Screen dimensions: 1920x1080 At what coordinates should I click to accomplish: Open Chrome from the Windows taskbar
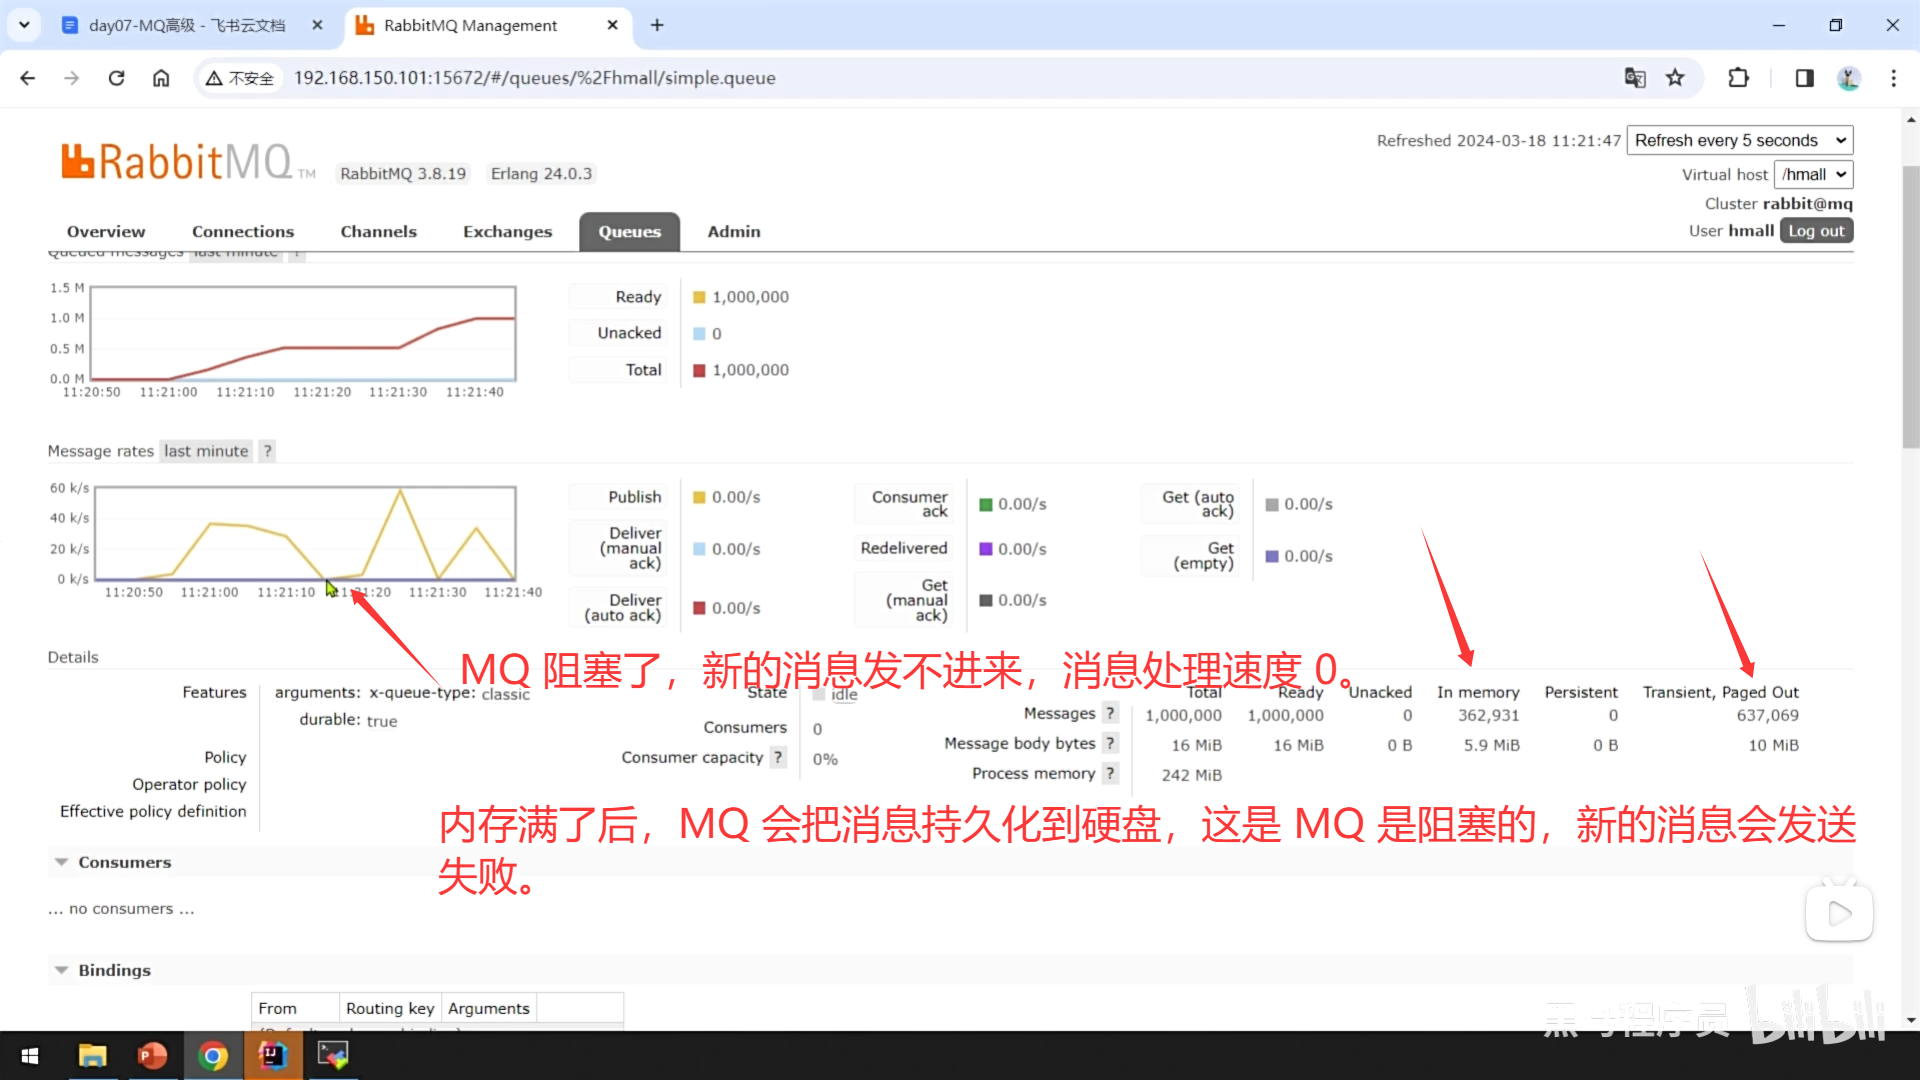(212, 1056)
